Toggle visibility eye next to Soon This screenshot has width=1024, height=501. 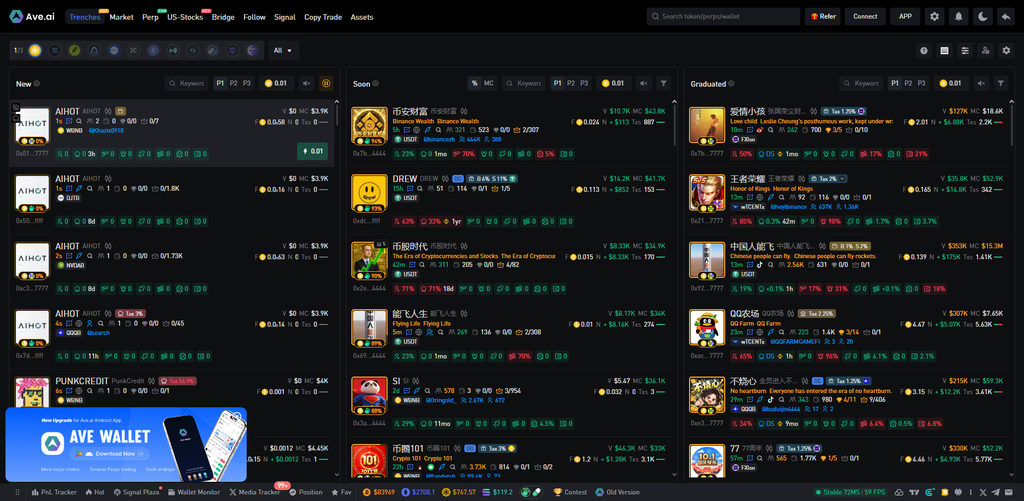pos(376,84)
